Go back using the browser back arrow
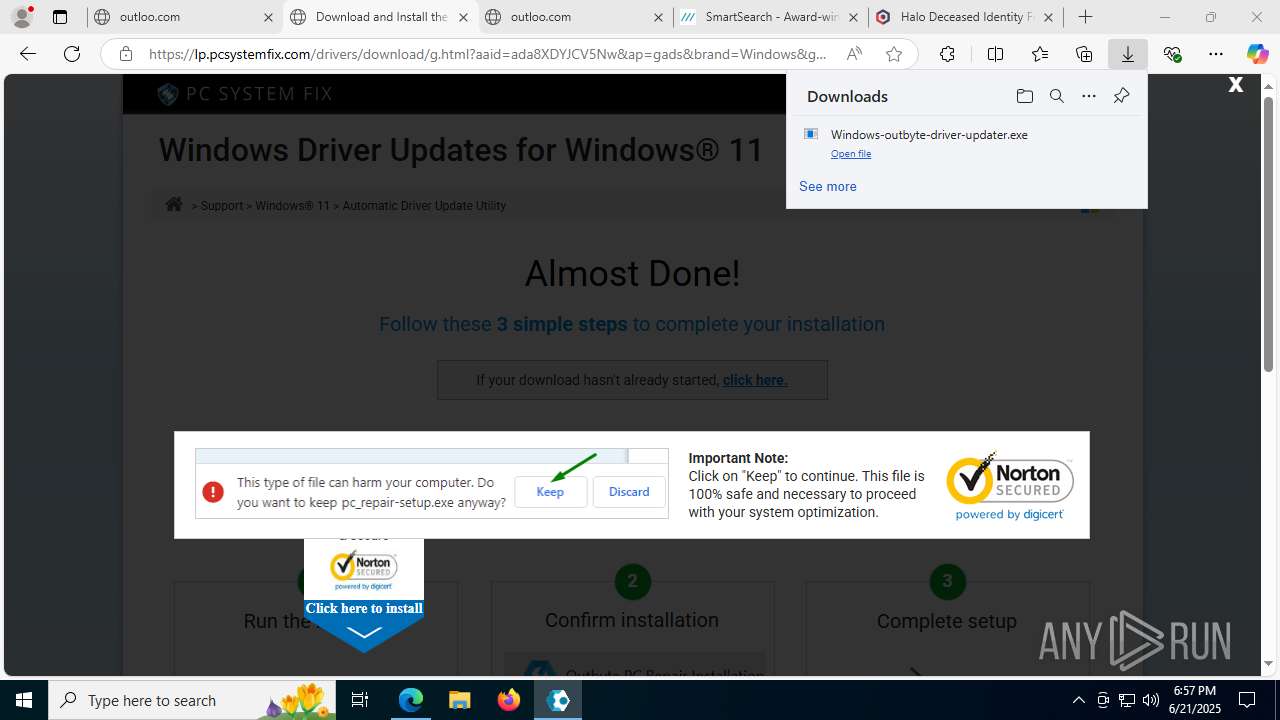The height and width of the screenshot is (720, 1280). pyautogui.click(x=28, y=54)
